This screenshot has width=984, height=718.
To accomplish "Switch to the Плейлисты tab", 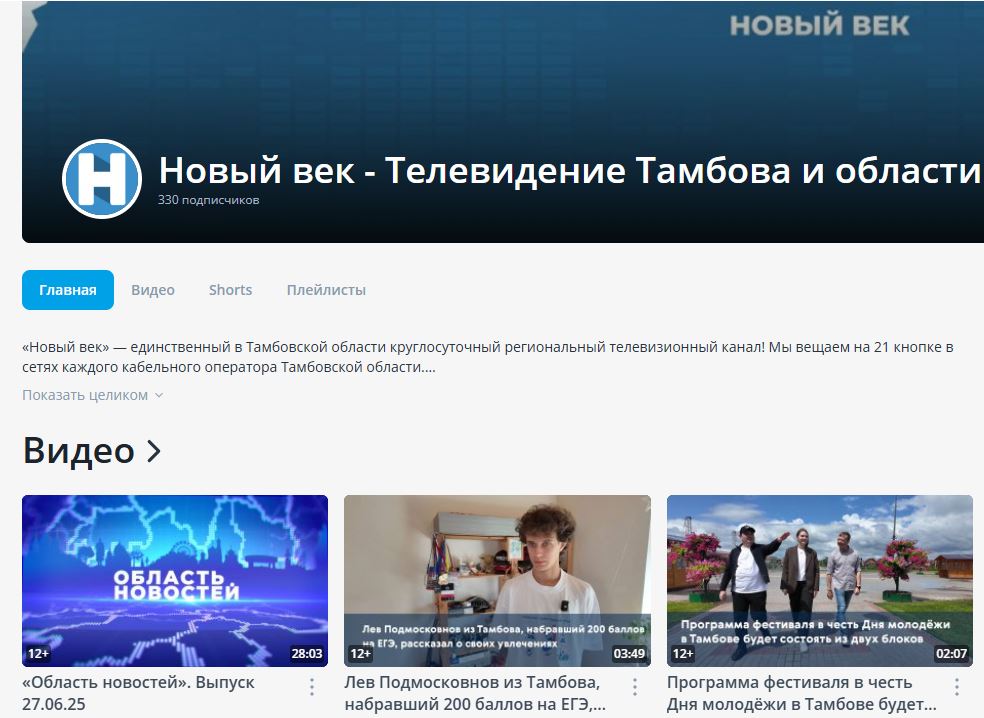I will coord(326,290).
